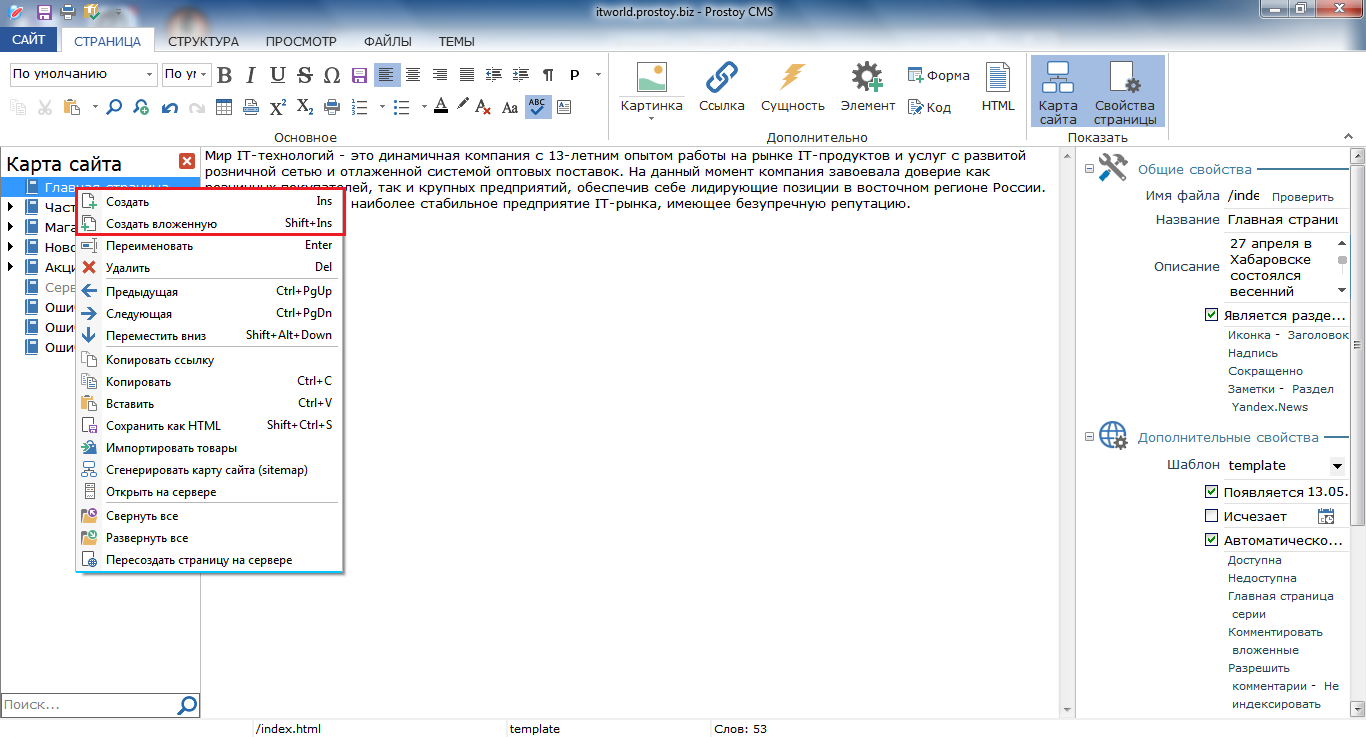Toggle the ABC spell check
This screenshot has height=737, width=1366.
click(538, 107)
